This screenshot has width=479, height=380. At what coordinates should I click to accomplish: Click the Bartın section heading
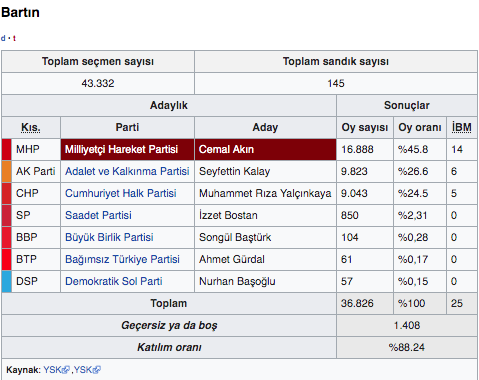coord(20,12)
